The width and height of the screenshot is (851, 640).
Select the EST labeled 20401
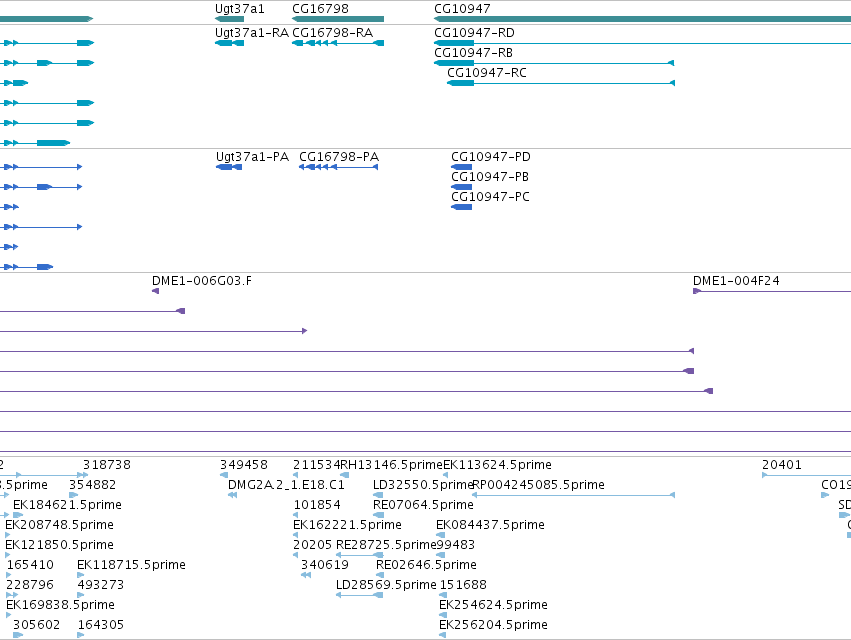782,465
